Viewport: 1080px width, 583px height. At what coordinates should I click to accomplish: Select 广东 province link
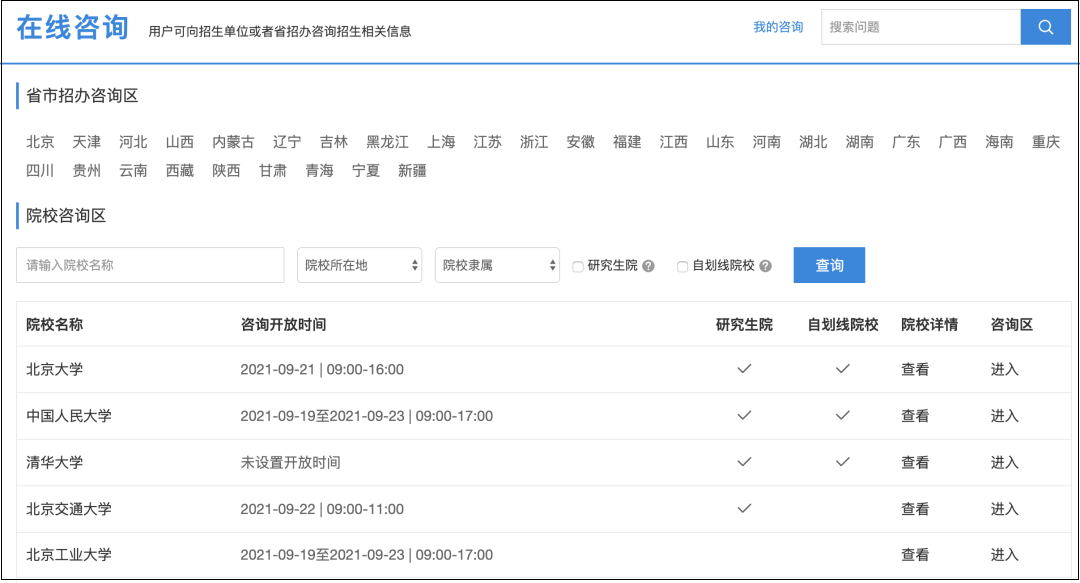pos(906,142)
